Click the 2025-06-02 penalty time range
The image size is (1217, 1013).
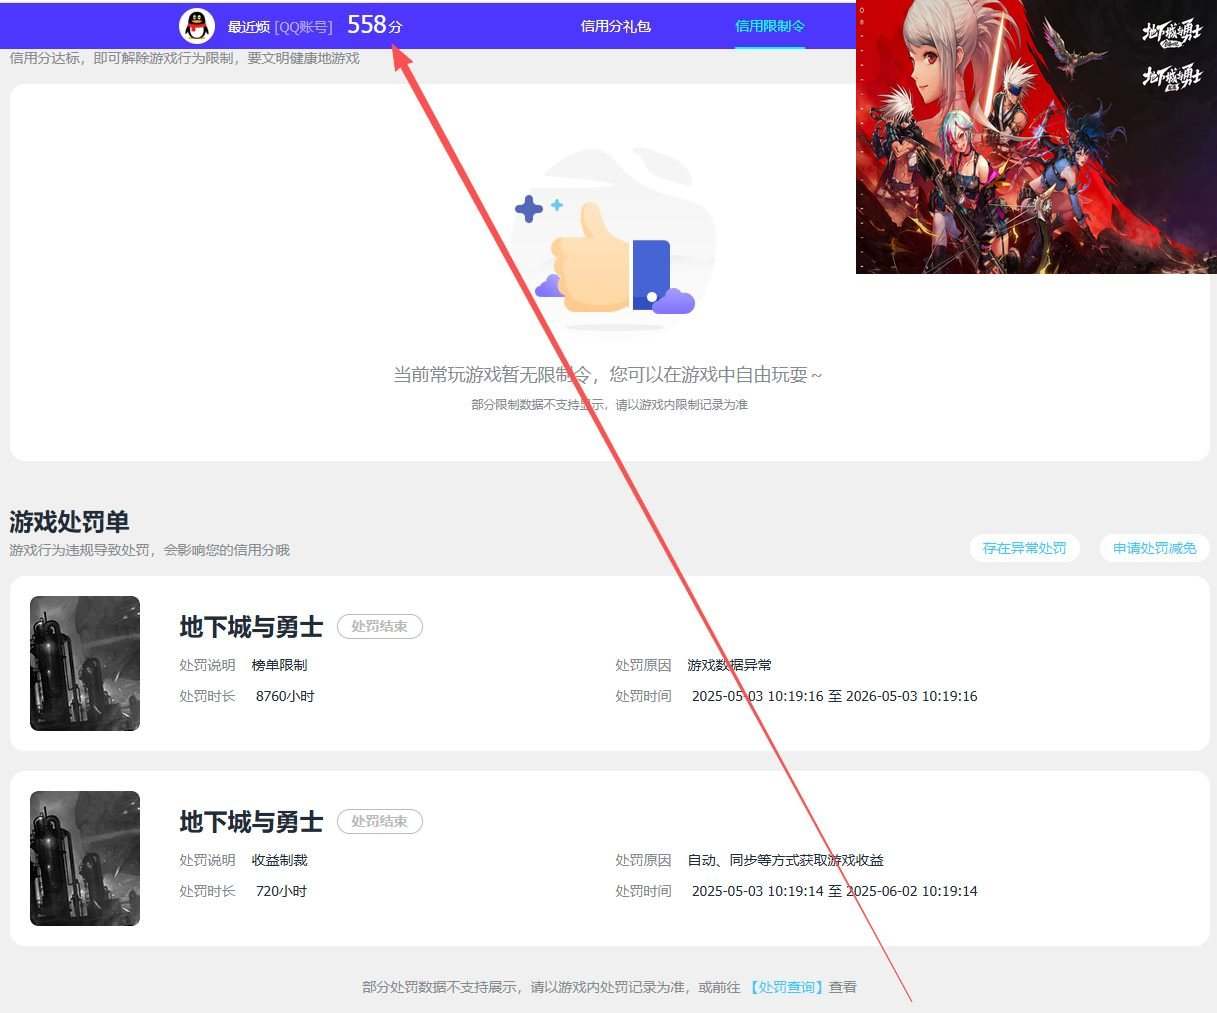tap(835, 891)
